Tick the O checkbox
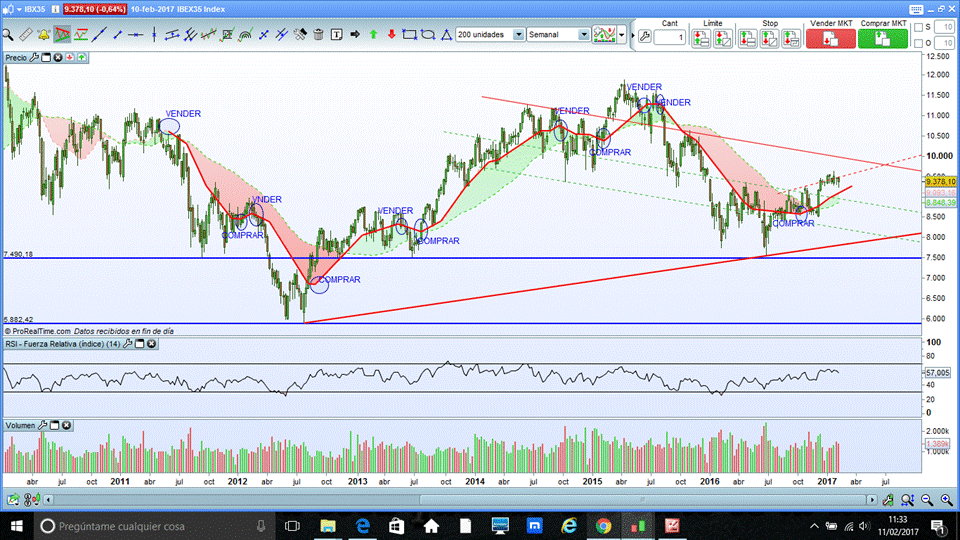This screenshot has height=540, width=960. click(x=928, y=43)
